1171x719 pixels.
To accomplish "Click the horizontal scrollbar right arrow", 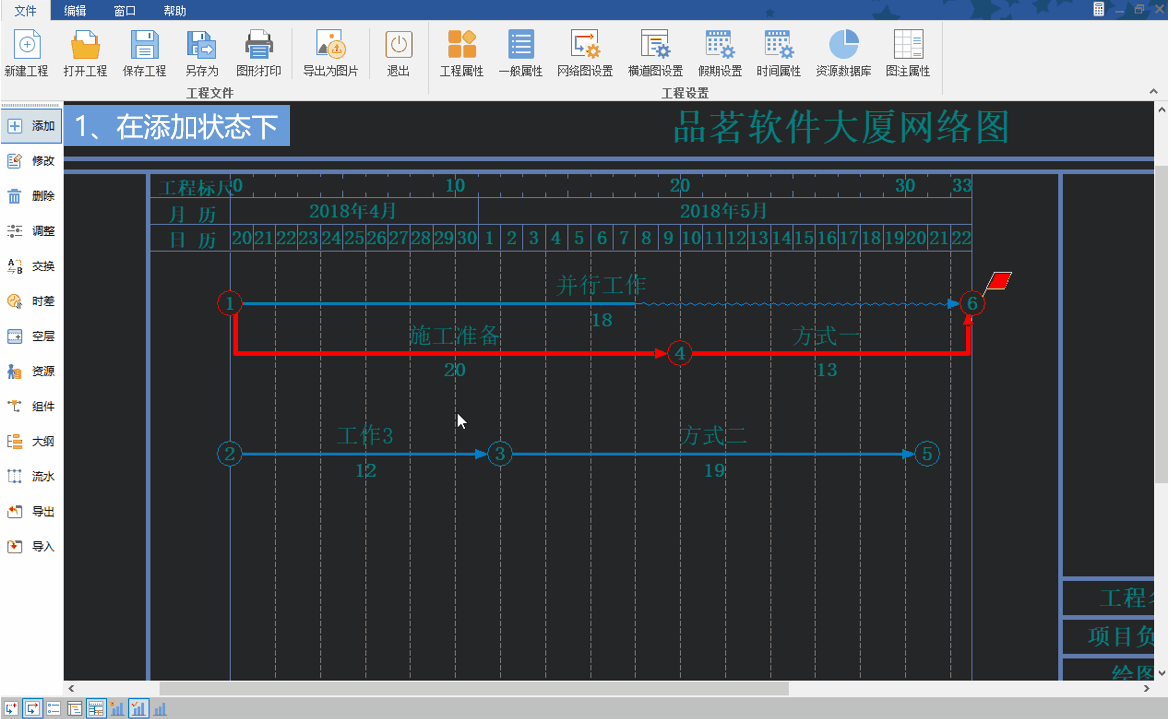I will tap(1147, 689).
